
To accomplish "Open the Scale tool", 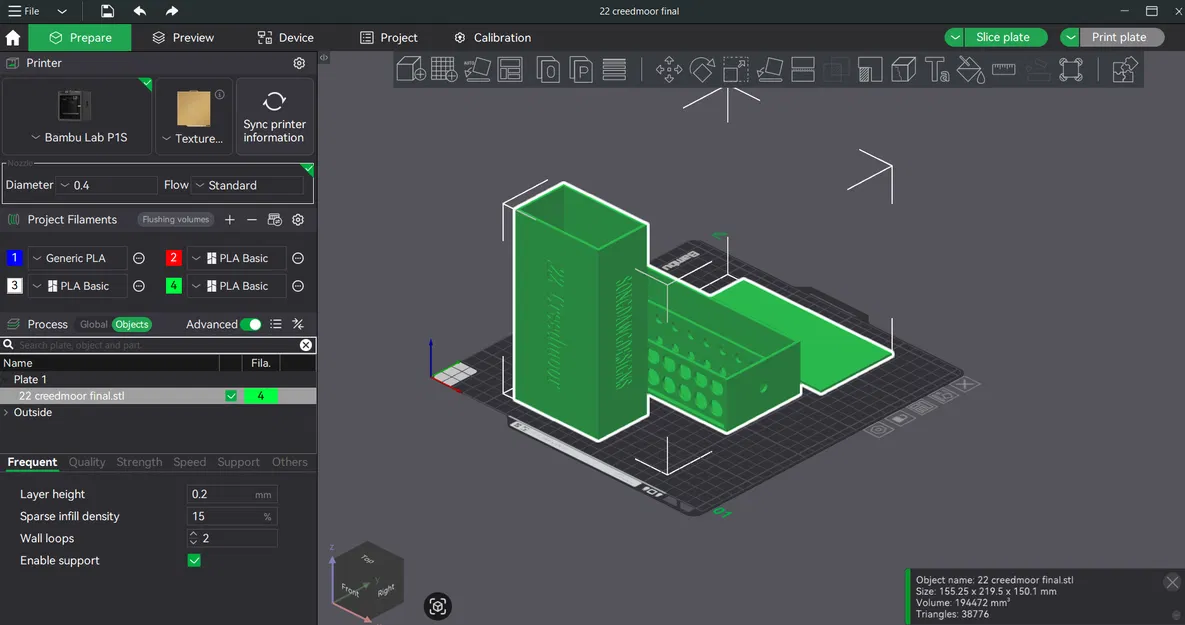I will (735, 69).
